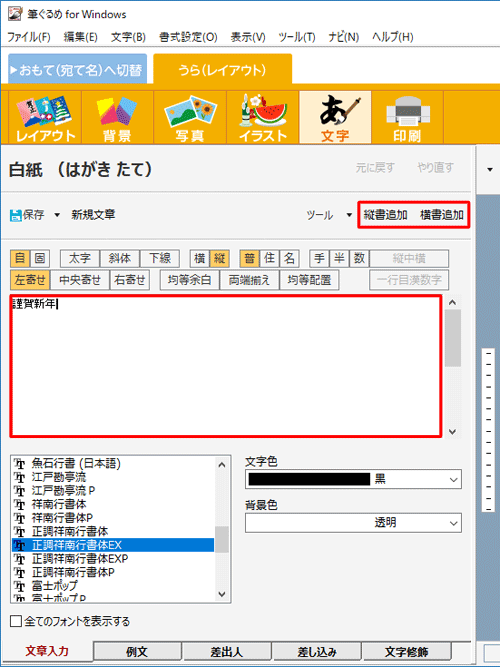The height and width of the screenshot is (667, 500).
Task: Click into the 謹賀新年 text input area
Action: [x=226, y=366]
